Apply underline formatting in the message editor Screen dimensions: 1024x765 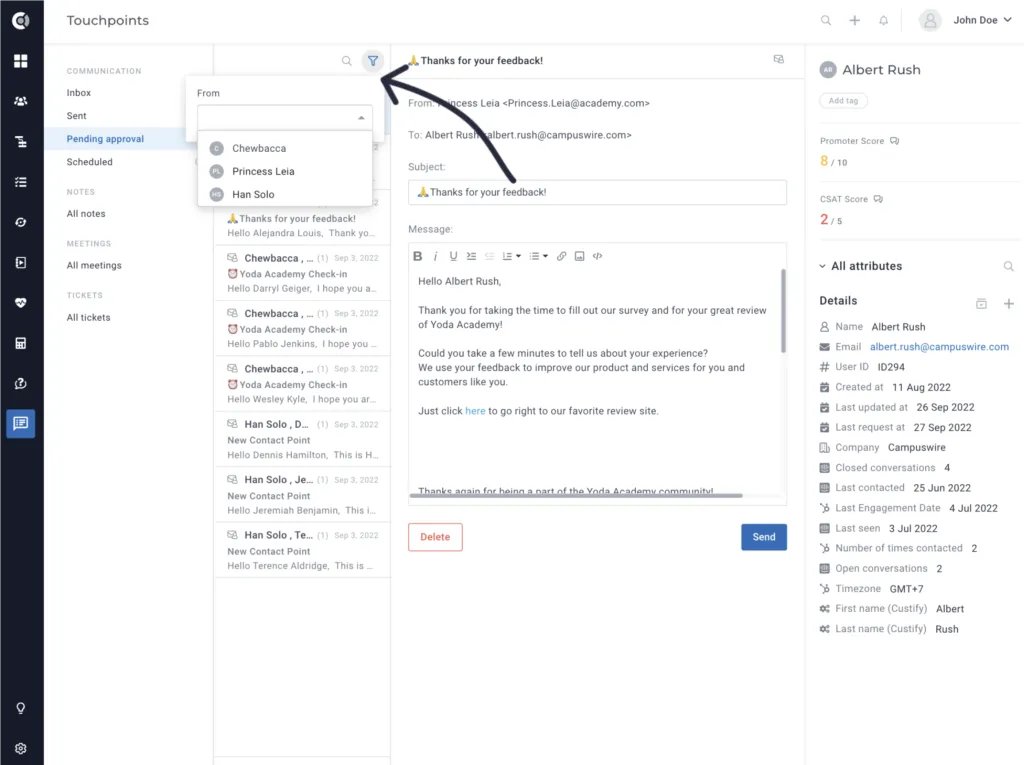(x=453, y=256)
